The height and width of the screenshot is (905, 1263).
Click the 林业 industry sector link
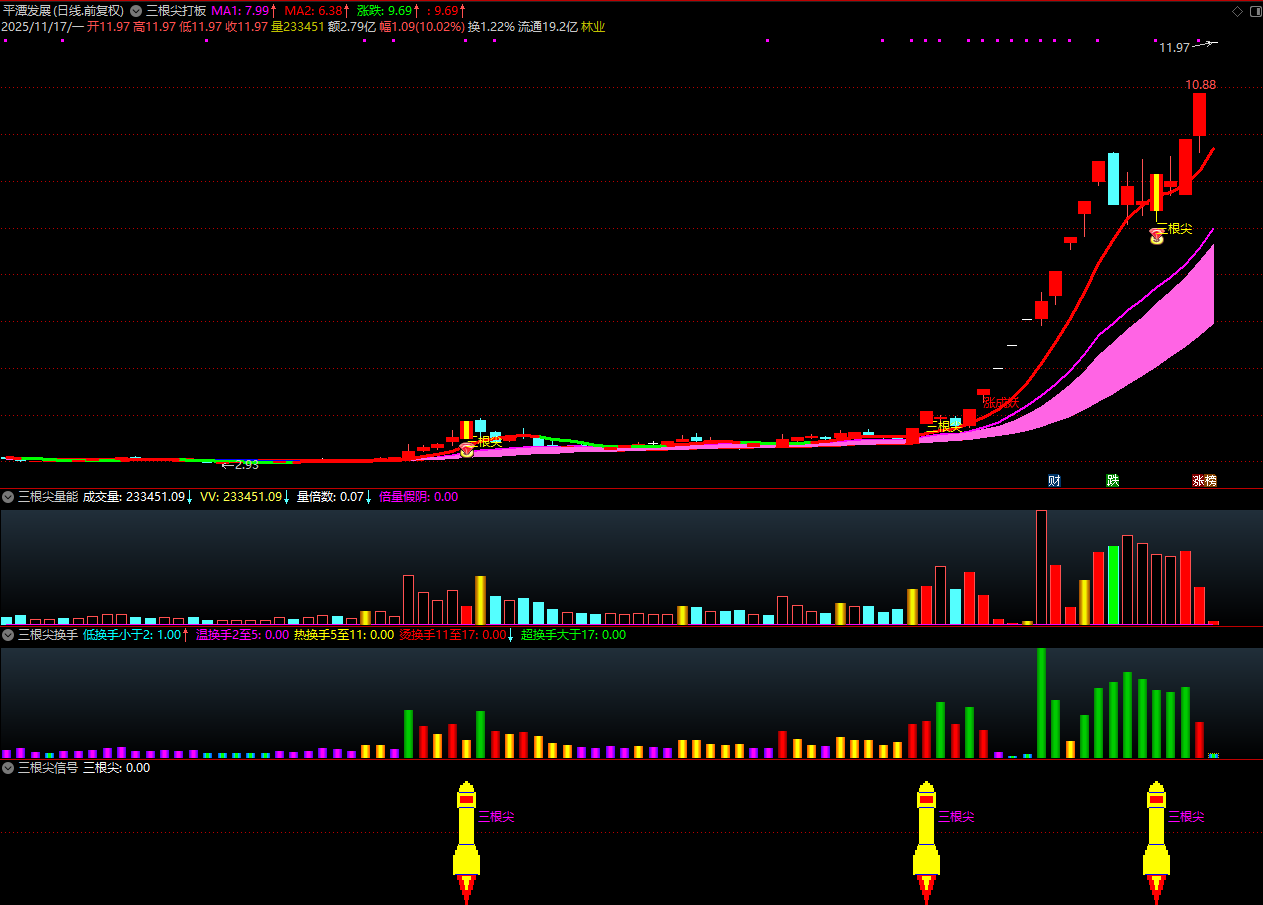(593, 27)
